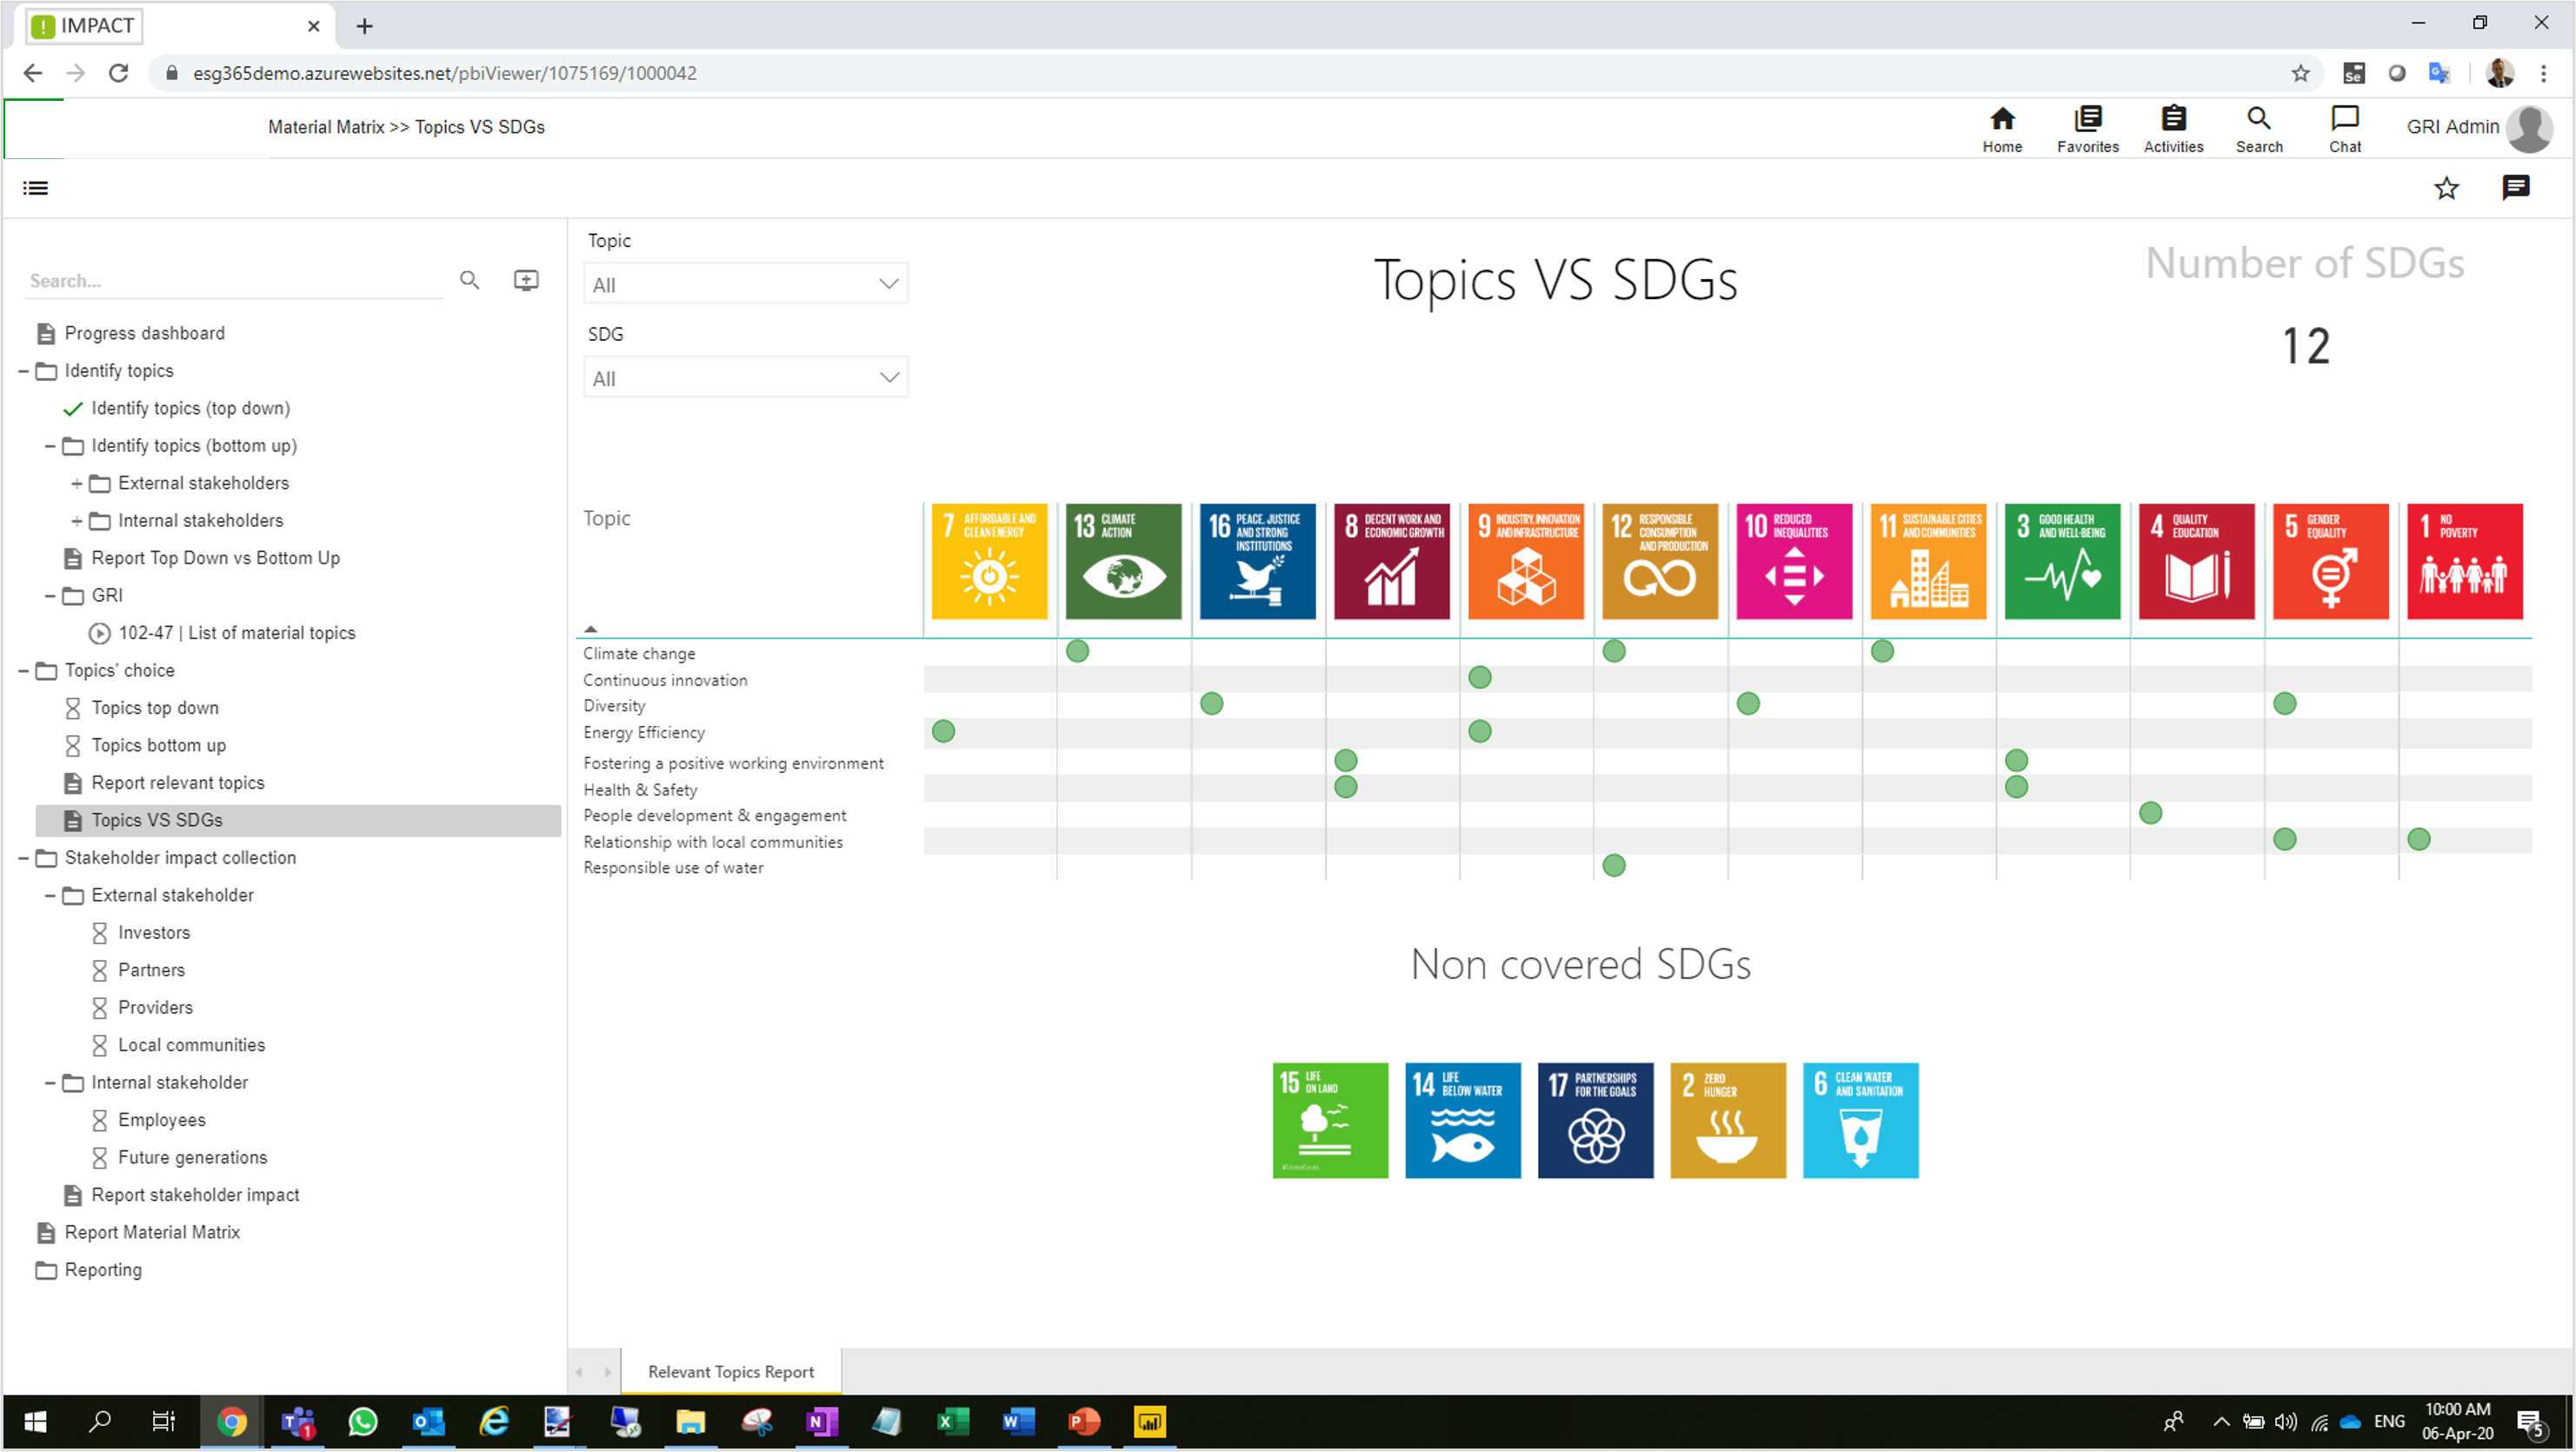2576x1452 pixels.
Task: Open Favorites in the top navigation
Action: coord(2087,121)
